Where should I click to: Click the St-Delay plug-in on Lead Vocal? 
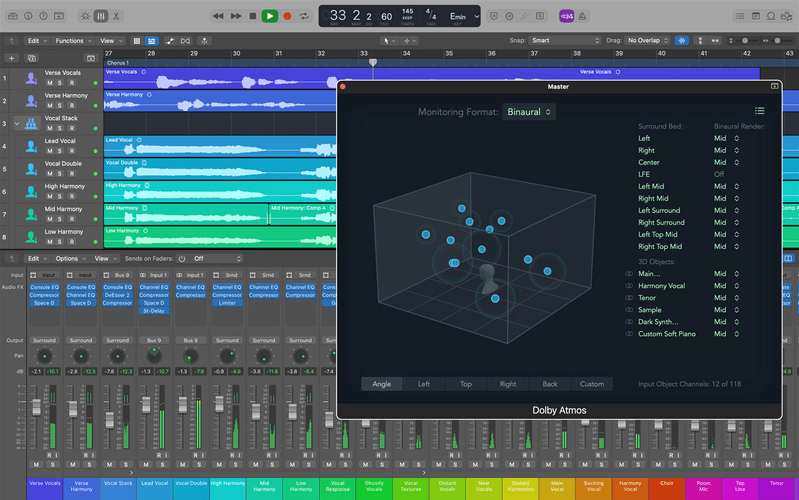[x=154, y=311]
